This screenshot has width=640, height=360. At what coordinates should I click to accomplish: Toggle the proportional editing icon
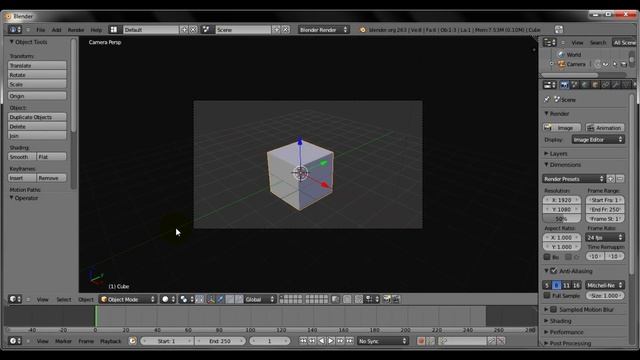[x=347, y=299]
